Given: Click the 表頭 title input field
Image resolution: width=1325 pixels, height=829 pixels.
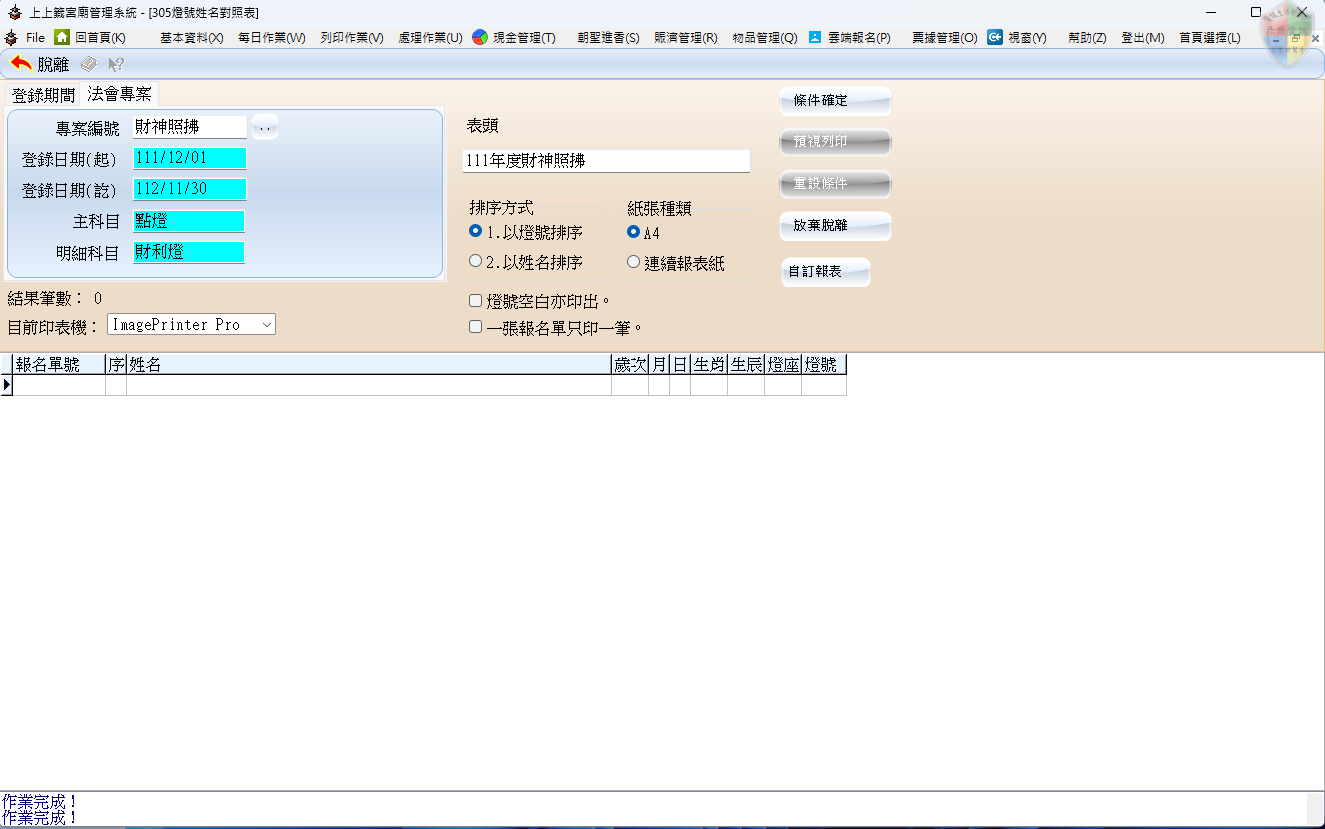Looking at the screenshot, I should 605,160.
